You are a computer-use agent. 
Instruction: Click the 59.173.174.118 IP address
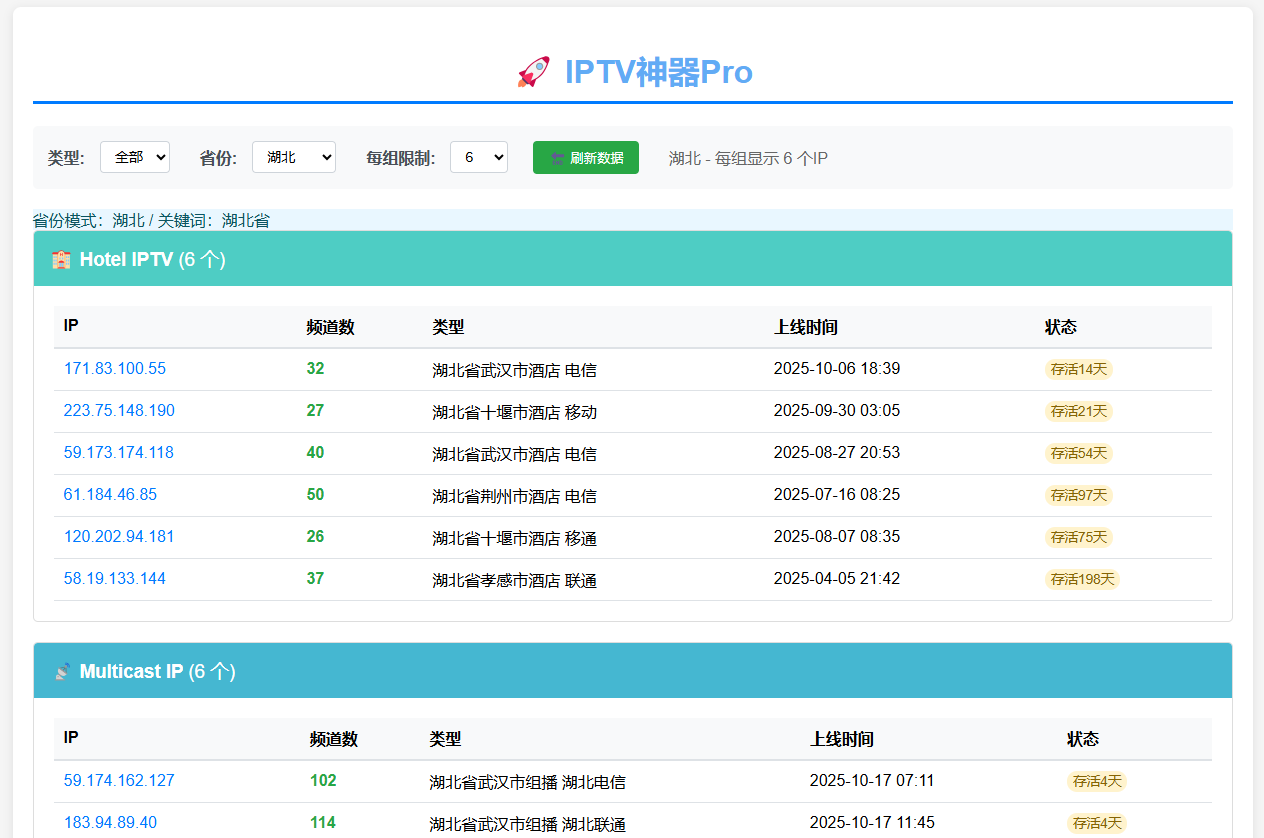click(x=119, y=453)
